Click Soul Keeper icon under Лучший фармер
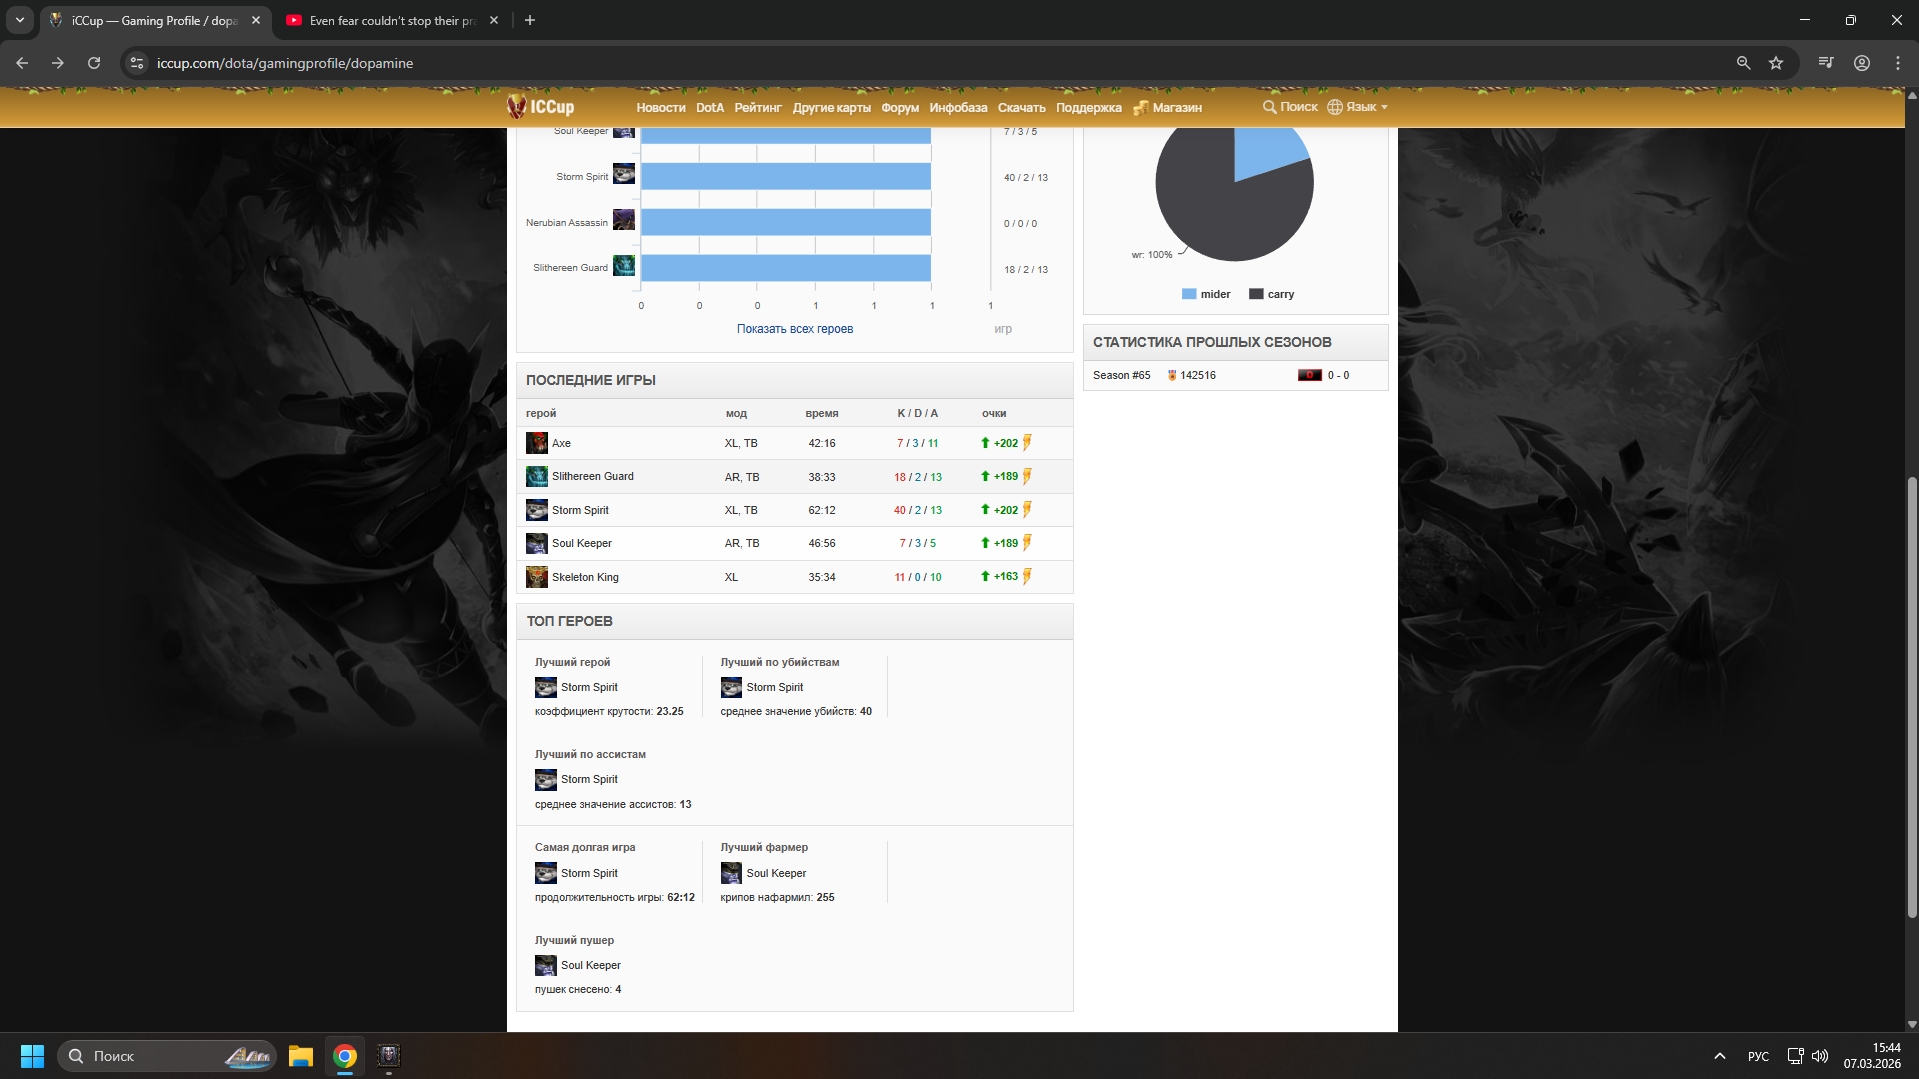 point(732,873)
